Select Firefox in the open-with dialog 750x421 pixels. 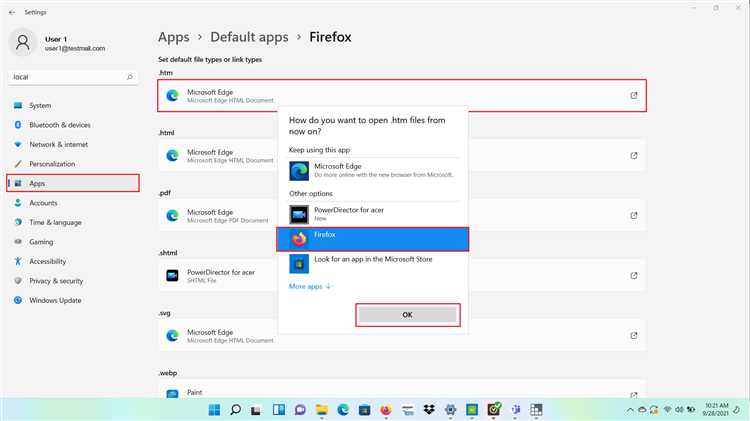pos(373,239)
